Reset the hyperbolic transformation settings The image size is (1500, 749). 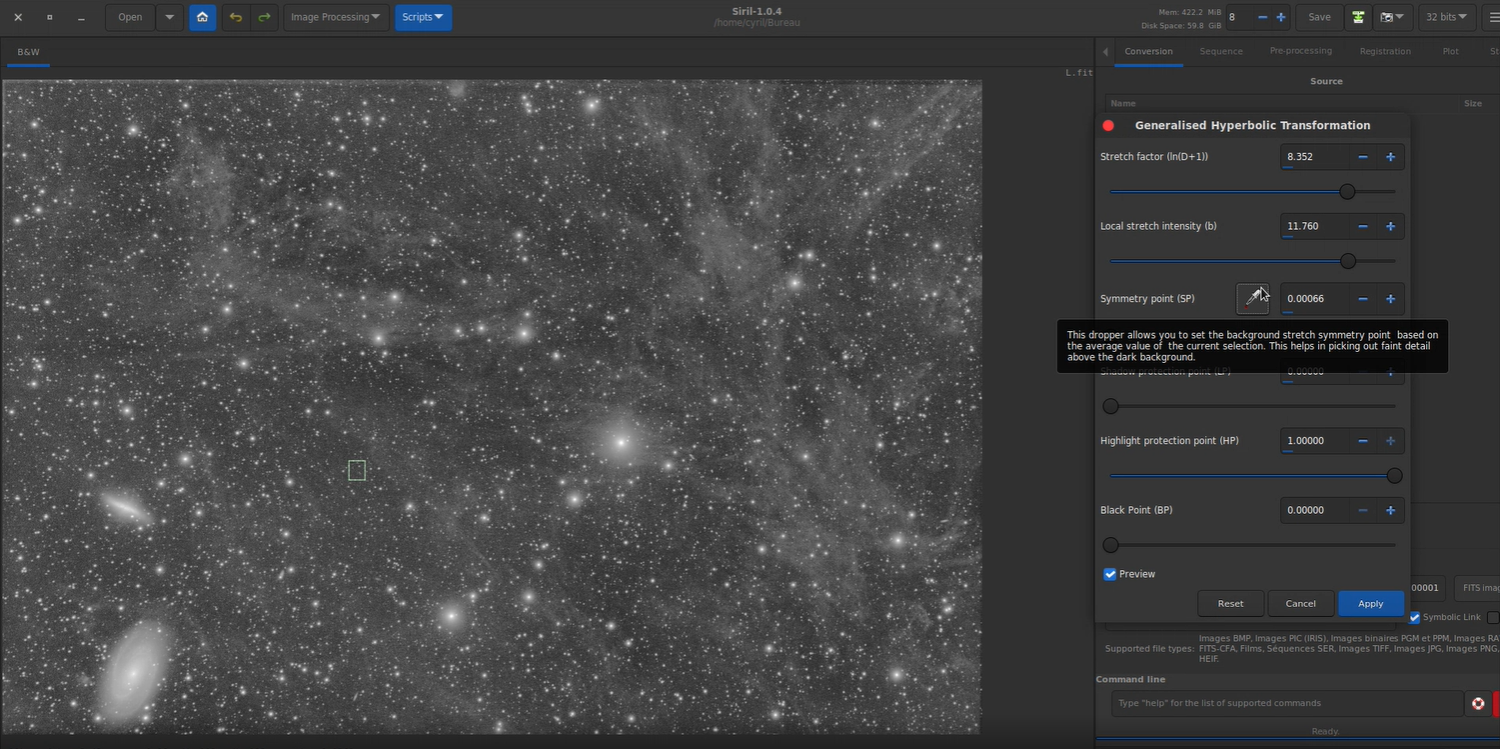(x=1231, y=603)
